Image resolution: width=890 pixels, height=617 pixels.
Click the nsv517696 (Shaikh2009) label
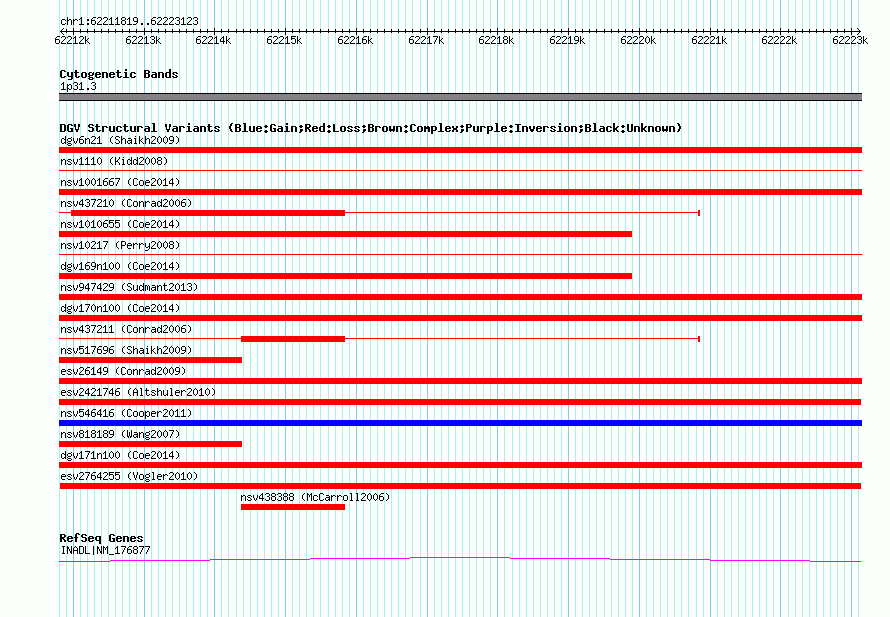[x=126, y=350]
